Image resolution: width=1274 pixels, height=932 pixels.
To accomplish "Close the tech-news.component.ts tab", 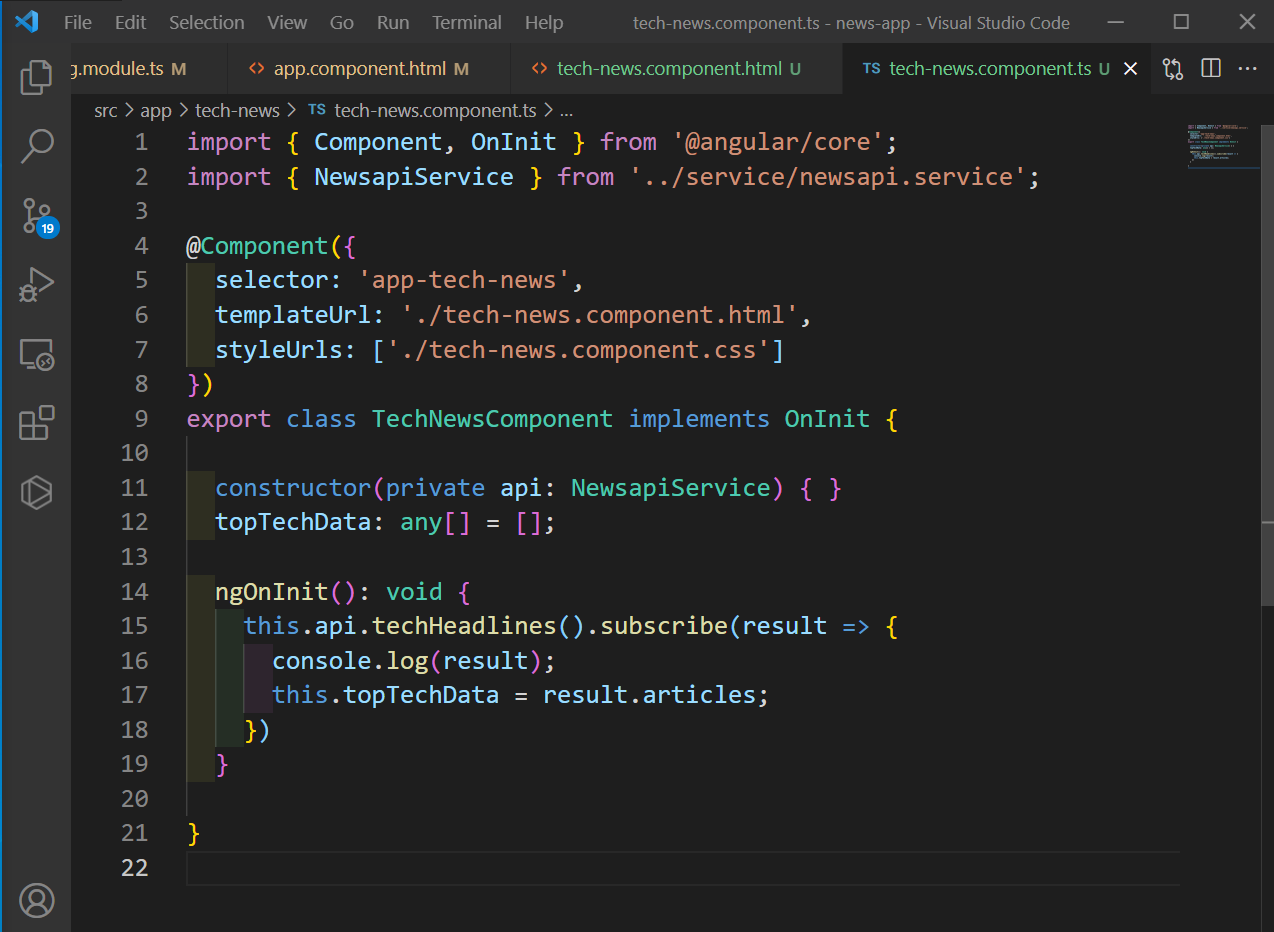I will pyautogui.click(x=1131, y=69).
